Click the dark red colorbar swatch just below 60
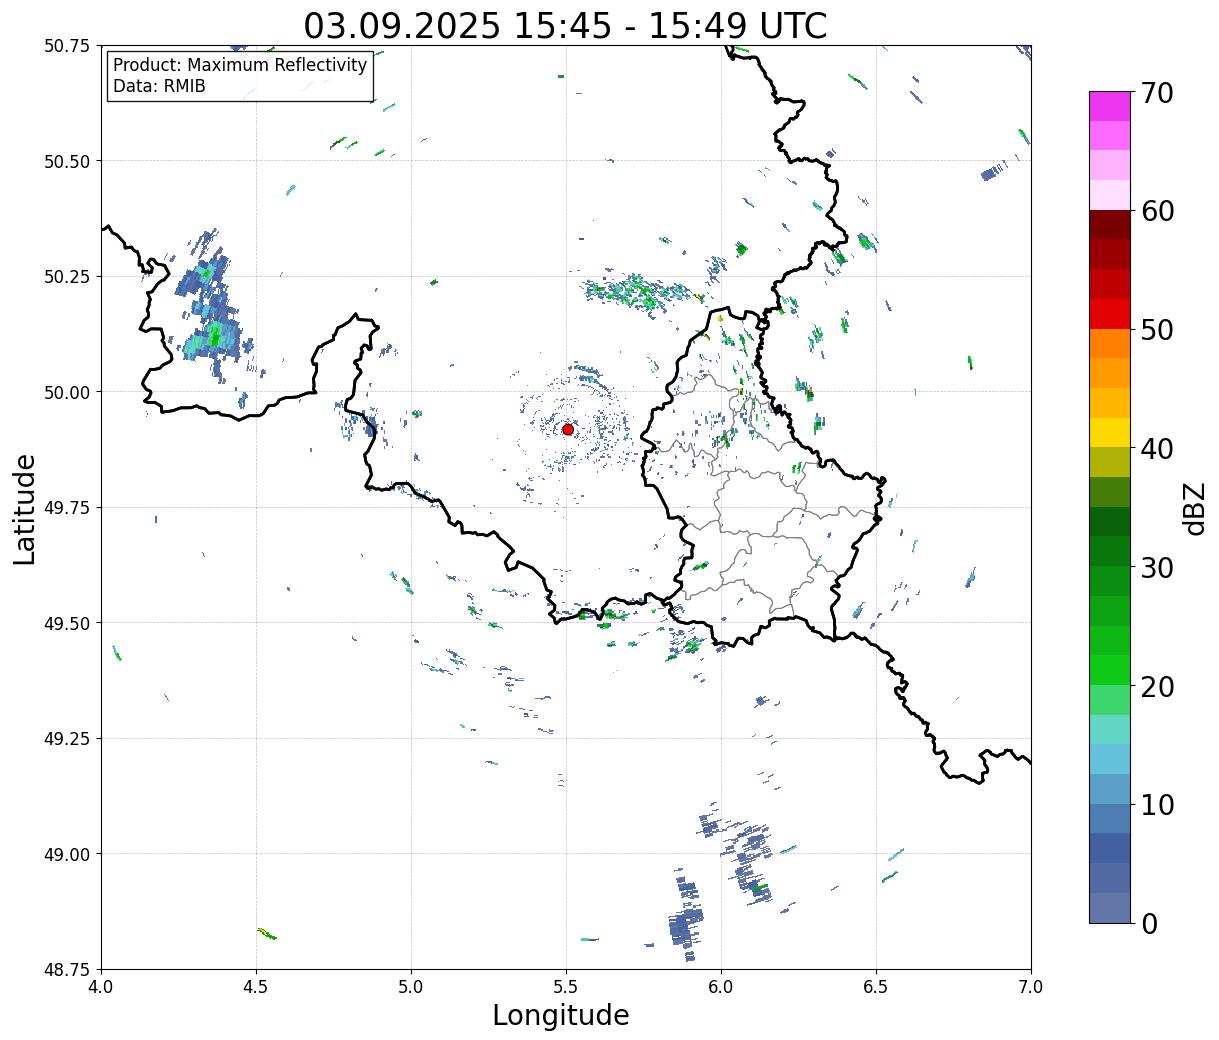 click(1110, 225)
